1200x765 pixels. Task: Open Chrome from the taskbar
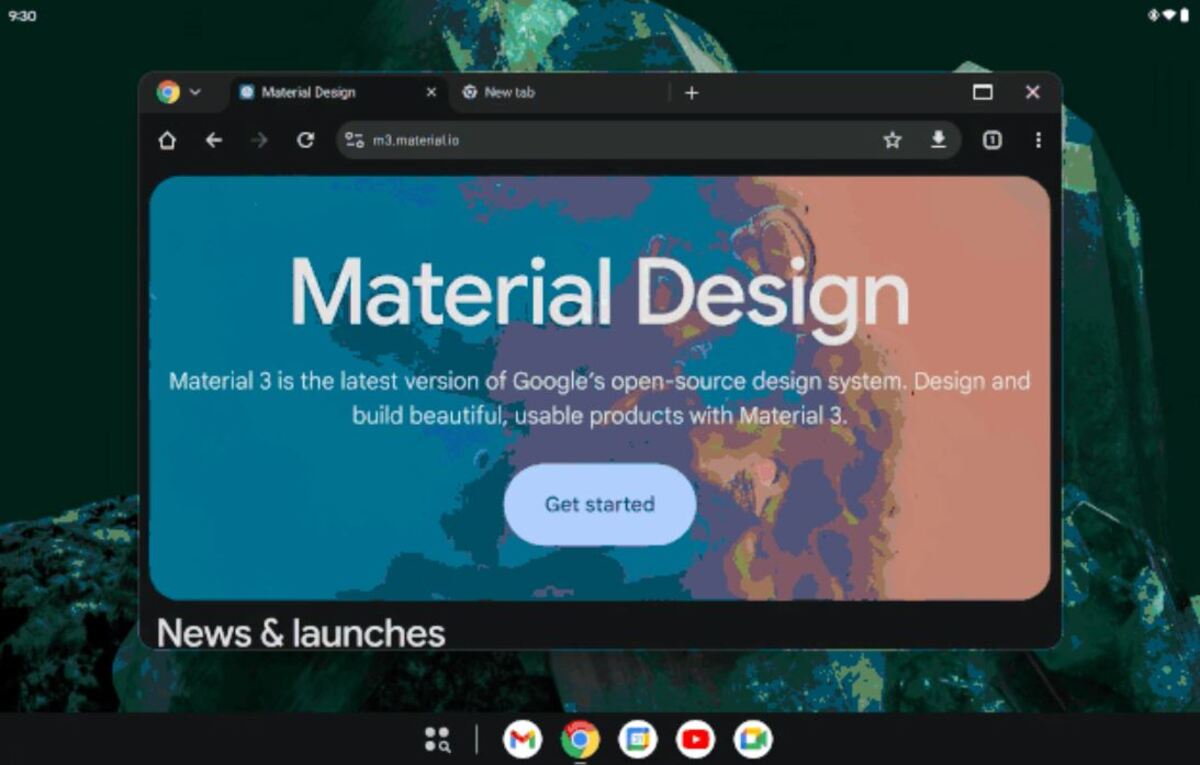coord(580,740)
